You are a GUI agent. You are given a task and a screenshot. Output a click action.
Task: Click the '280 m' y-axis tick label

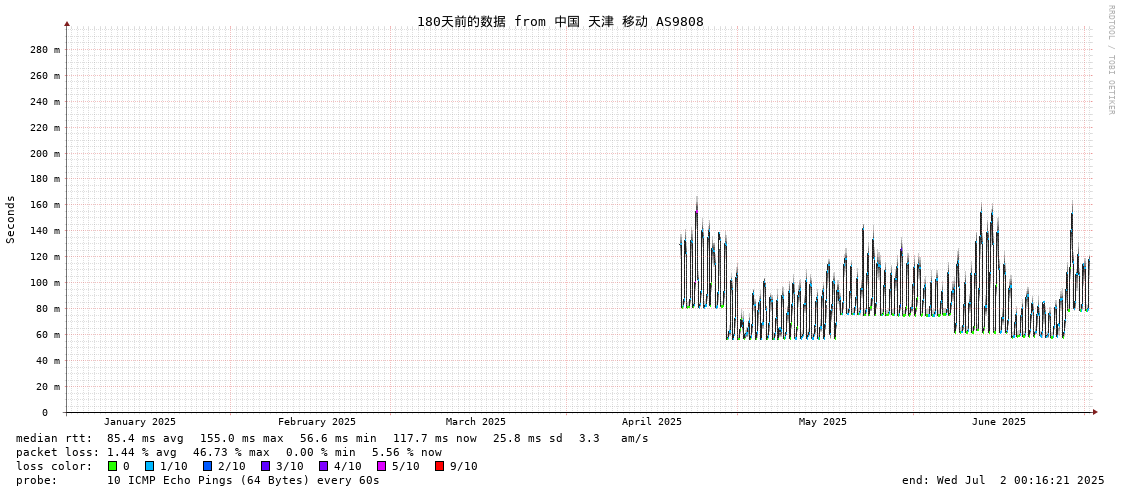(x=44, y=50)
